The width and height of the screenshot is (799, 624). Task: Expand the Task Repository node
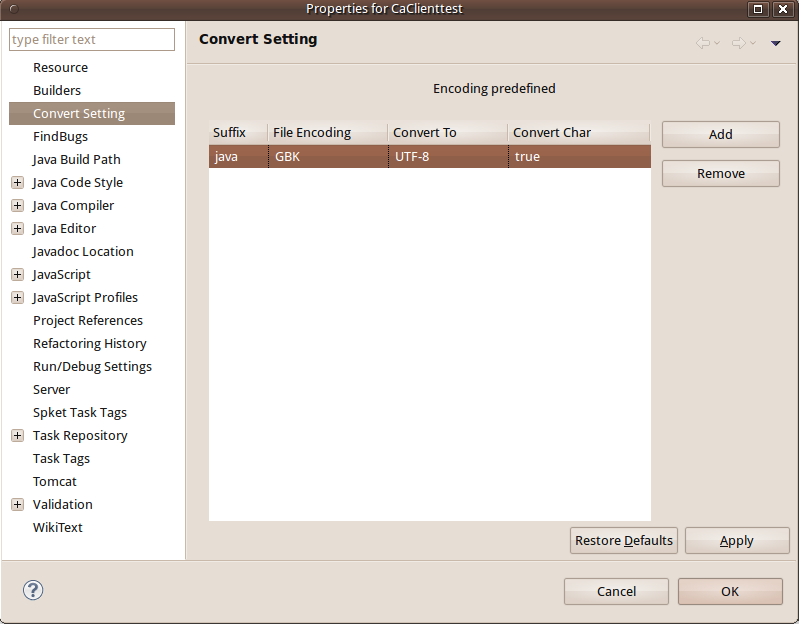[x=17, y=436]
